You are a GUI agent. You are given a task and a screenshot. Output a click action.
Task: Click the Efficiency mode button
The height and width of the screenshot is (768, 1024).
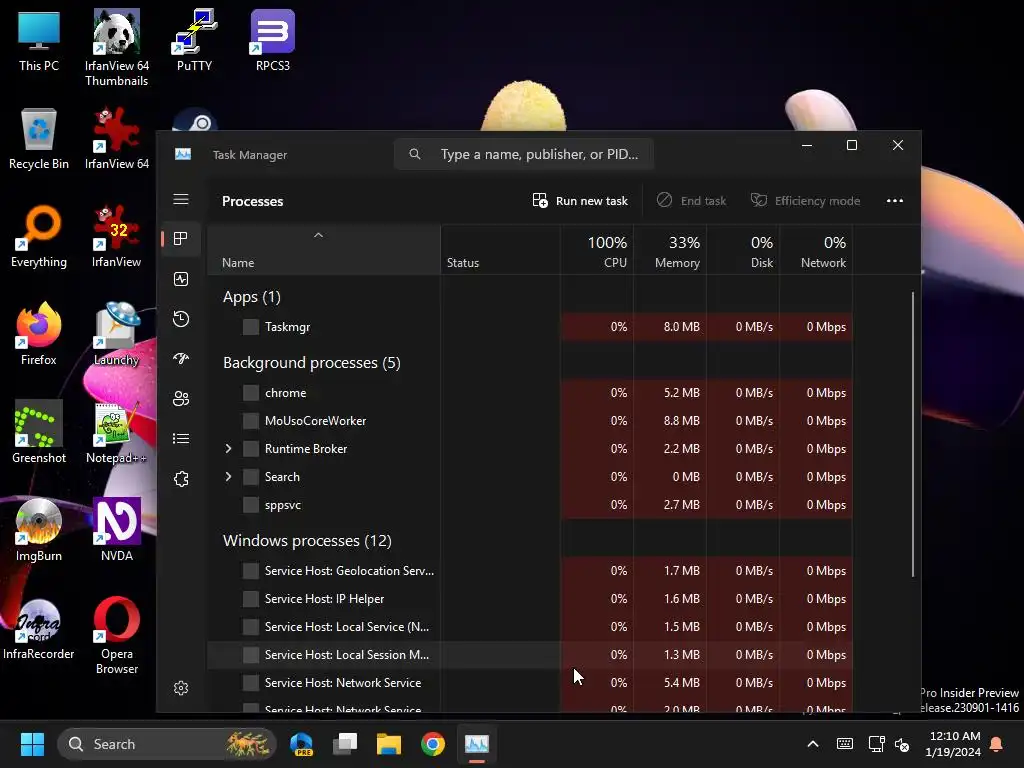click(x=805, y=200)
